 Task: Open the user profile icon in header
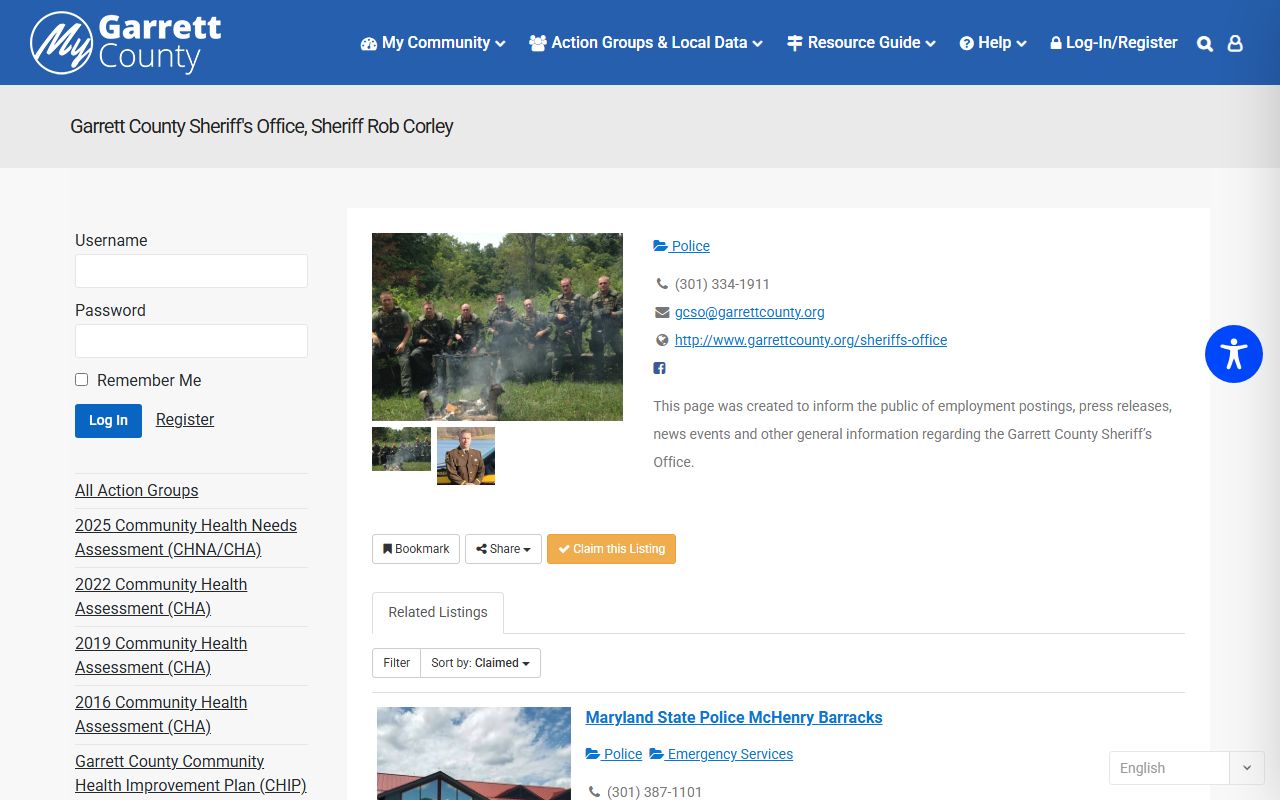[x=1235, y=44]
